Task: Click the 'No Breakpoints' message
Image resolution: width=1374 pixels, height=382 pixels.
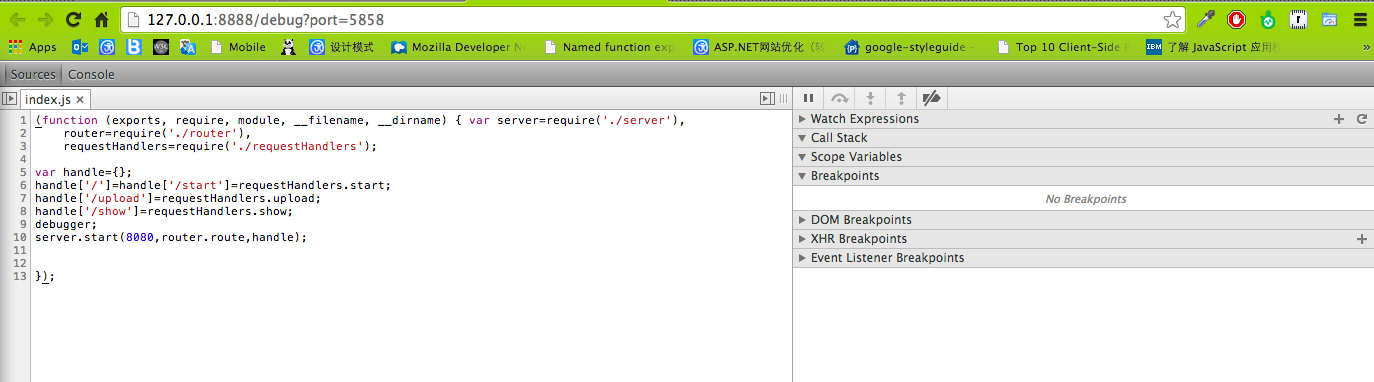Action: pyautogui.click(x=1085, y=199)
